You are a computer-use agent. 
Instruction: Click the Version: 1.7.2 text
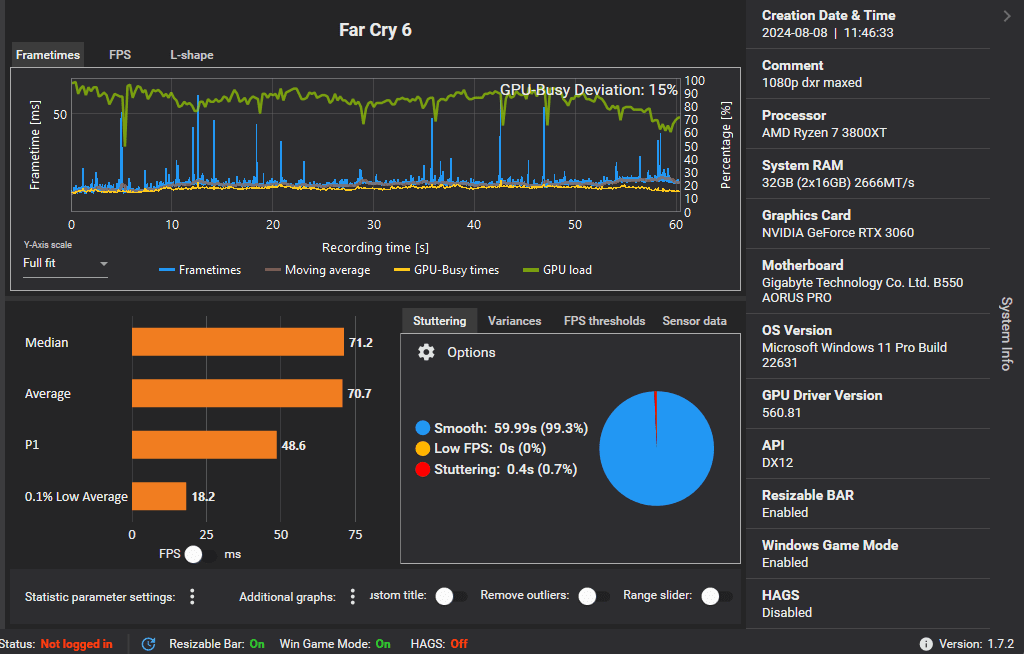pyautogui.click(x=976, y=644)
